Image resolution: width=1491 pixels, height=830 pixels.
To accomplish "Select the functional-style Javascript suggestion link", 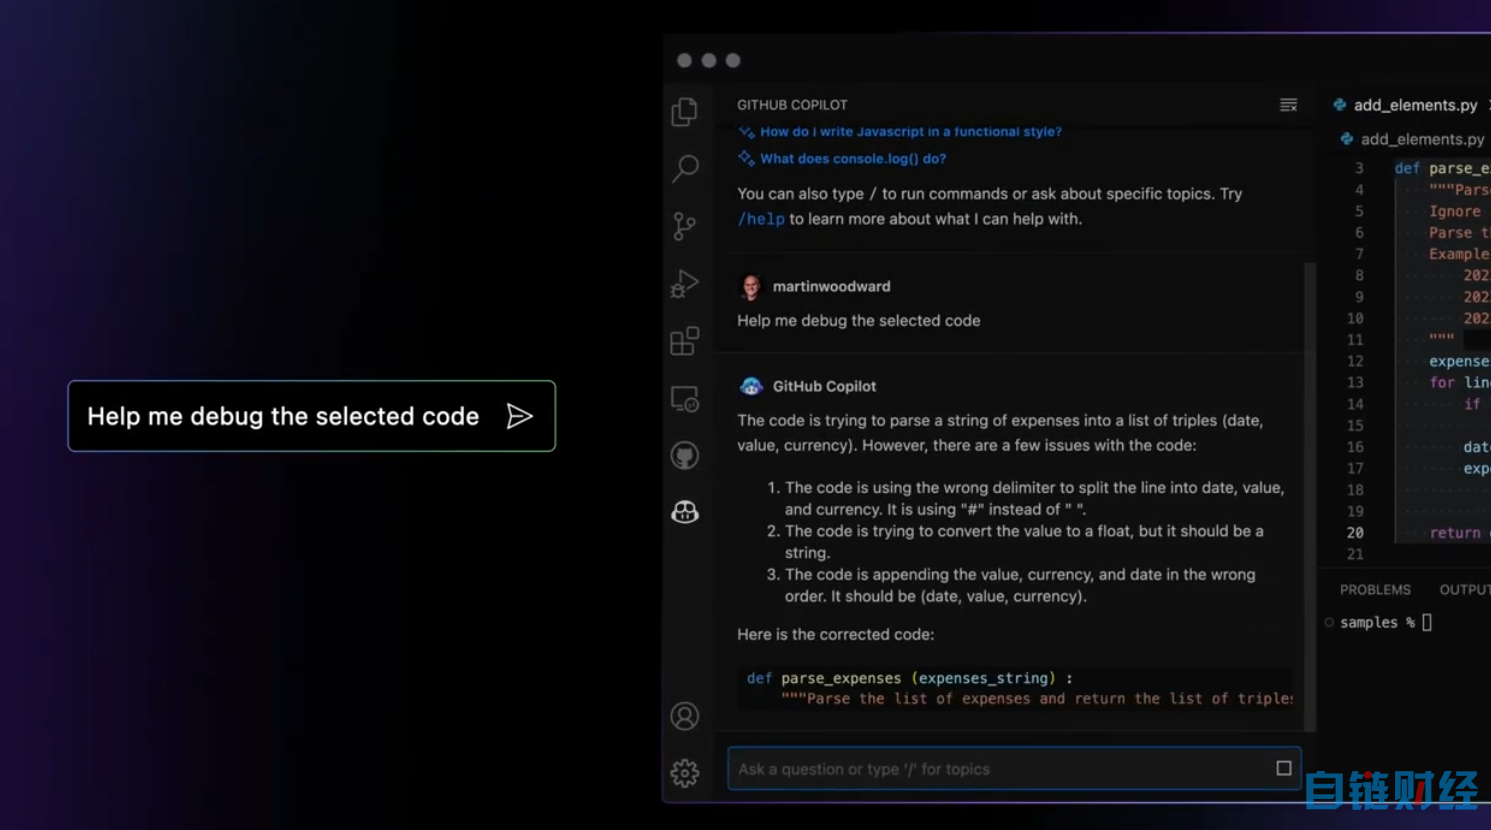I will [x=911, y=131].
